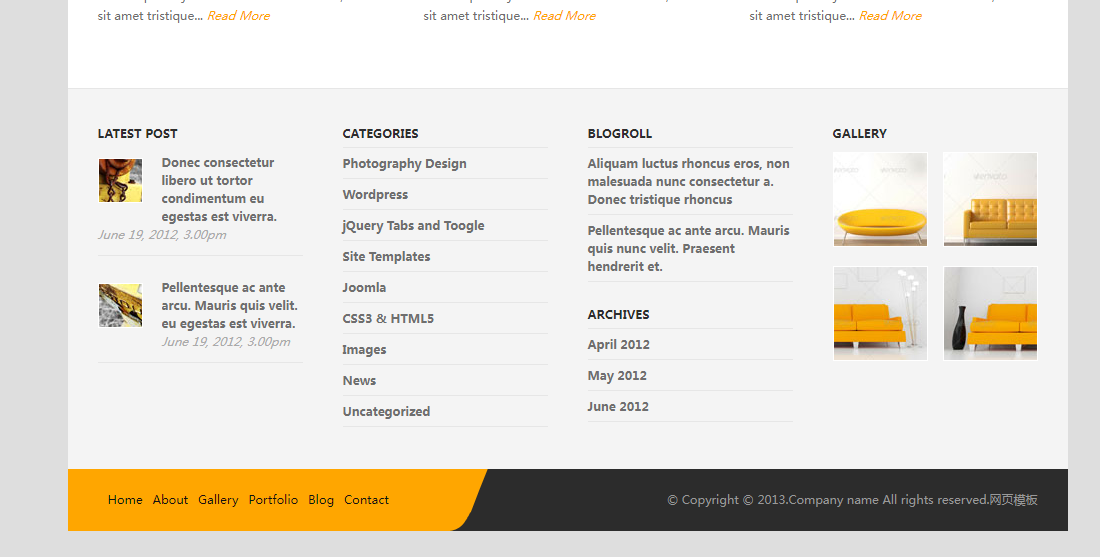This screenshot has width=1100, height=557.
Task: View the June 2012 archive
Action: (617, 407)
